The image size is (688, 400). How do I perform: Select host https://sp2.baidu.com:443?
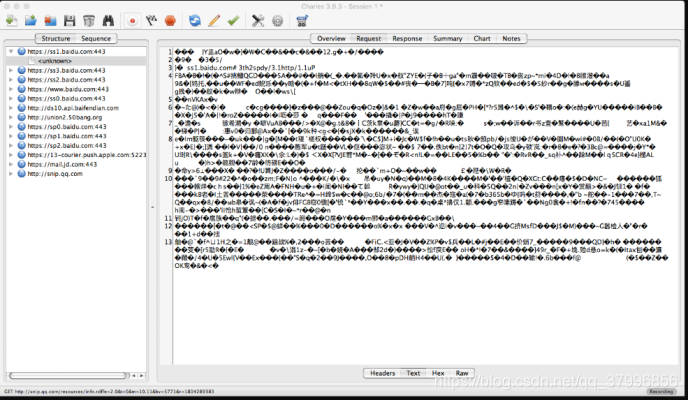click(67, 146)
